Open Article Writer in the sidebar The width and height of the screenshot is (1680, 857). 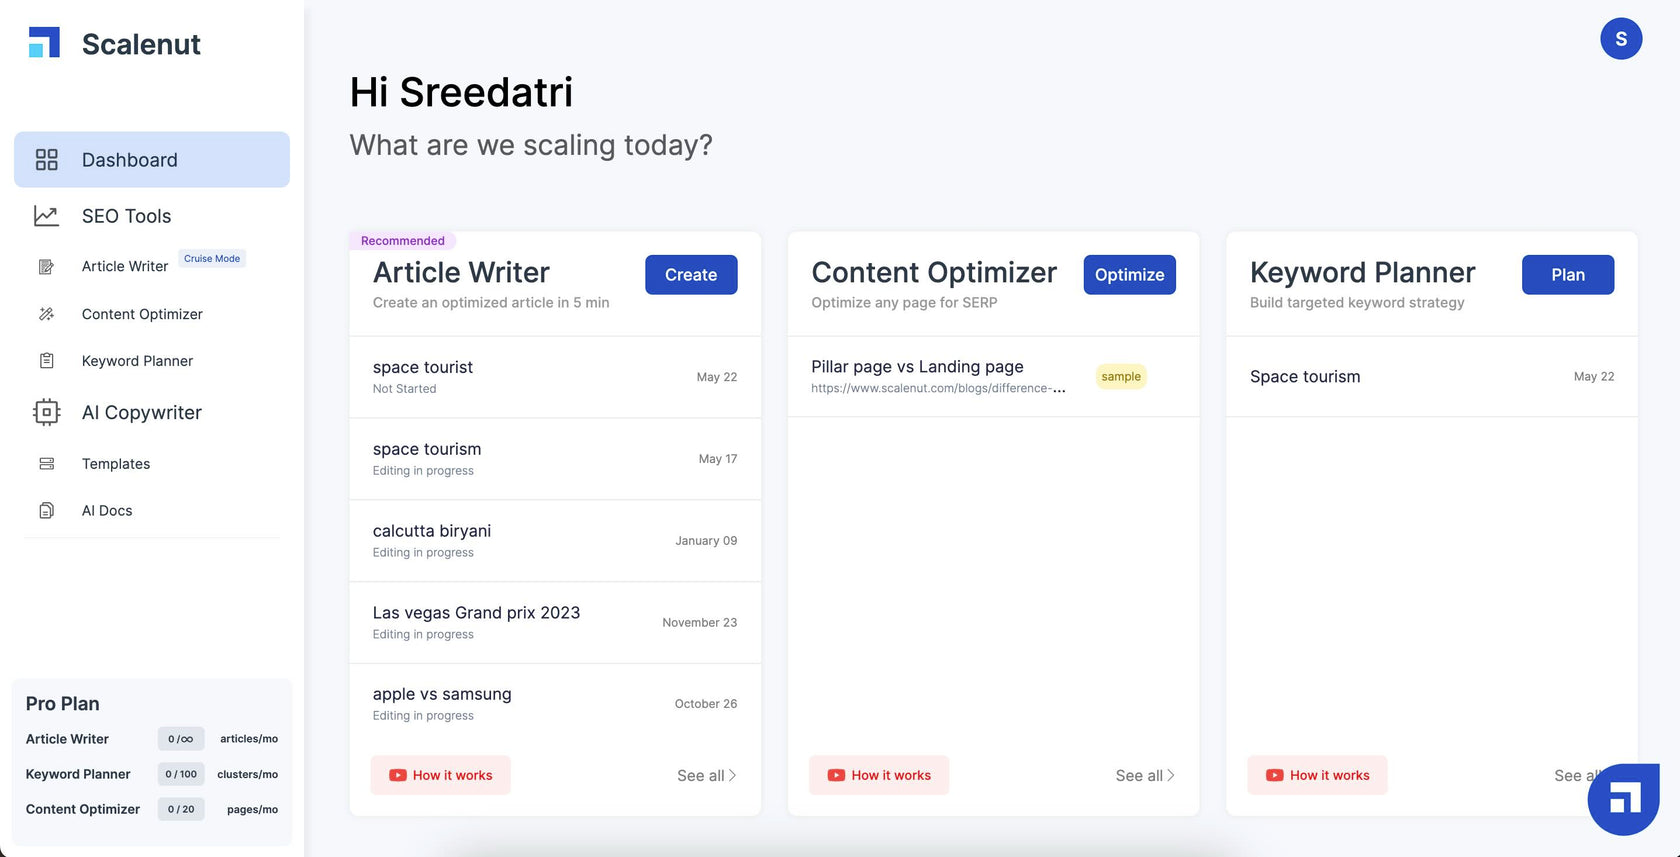125,266
